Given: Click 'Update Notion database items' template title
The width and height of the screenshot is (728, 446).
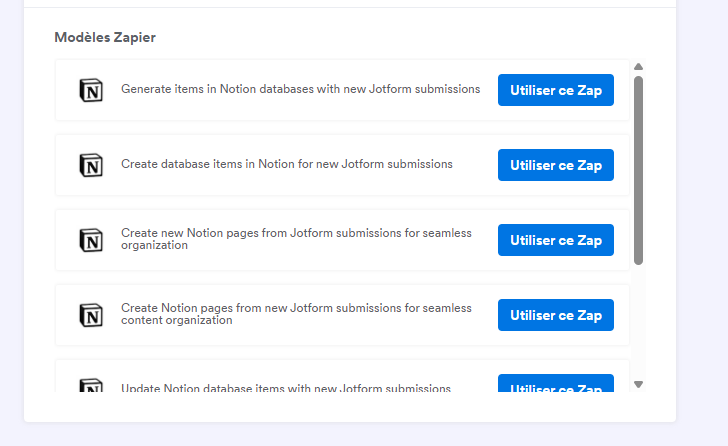Looking at the screenshot, I should pyautogui.click(x=286, y=388).
